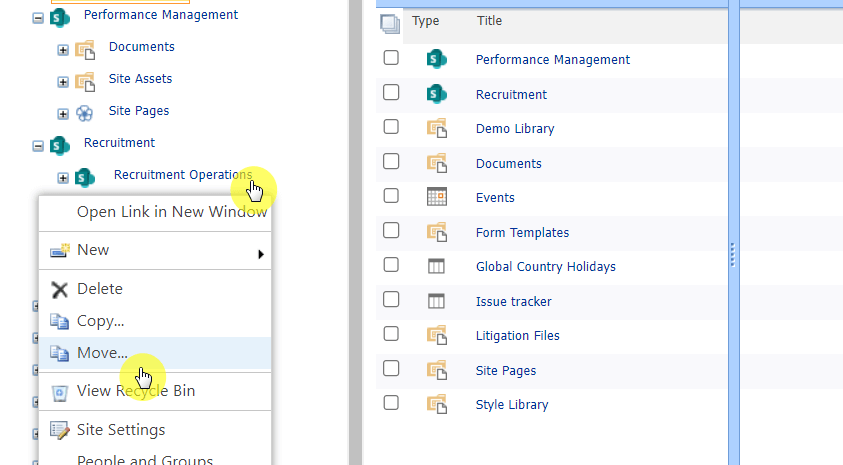Expand the Documents tree node
The image size is (843, 465).
point(63,50)
